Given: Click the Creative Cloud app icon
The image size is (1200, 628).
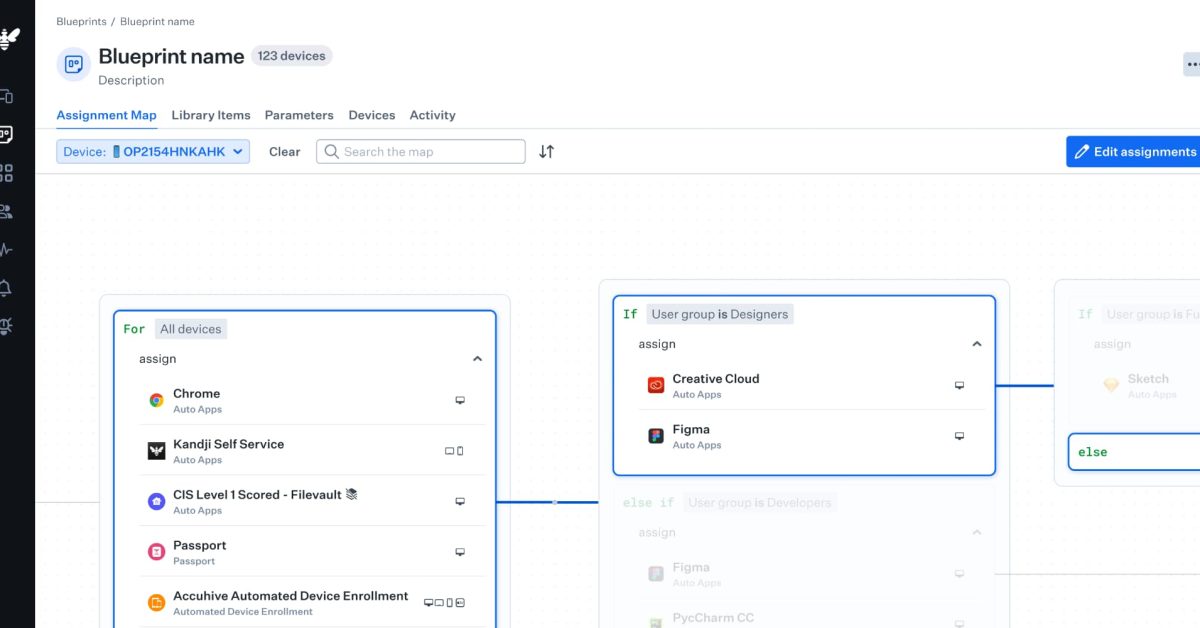Looking at the screenshot, I should (x=656, y=385).
